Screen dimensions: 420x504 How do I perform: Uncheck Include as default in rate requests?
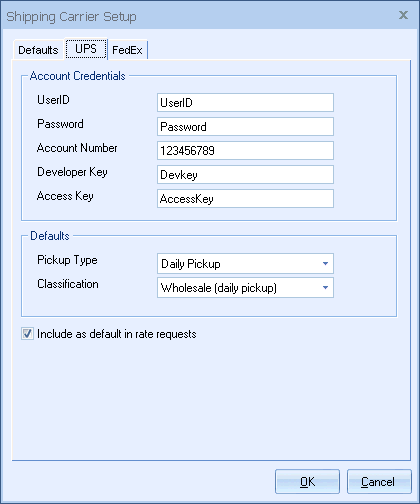(27, 334)
